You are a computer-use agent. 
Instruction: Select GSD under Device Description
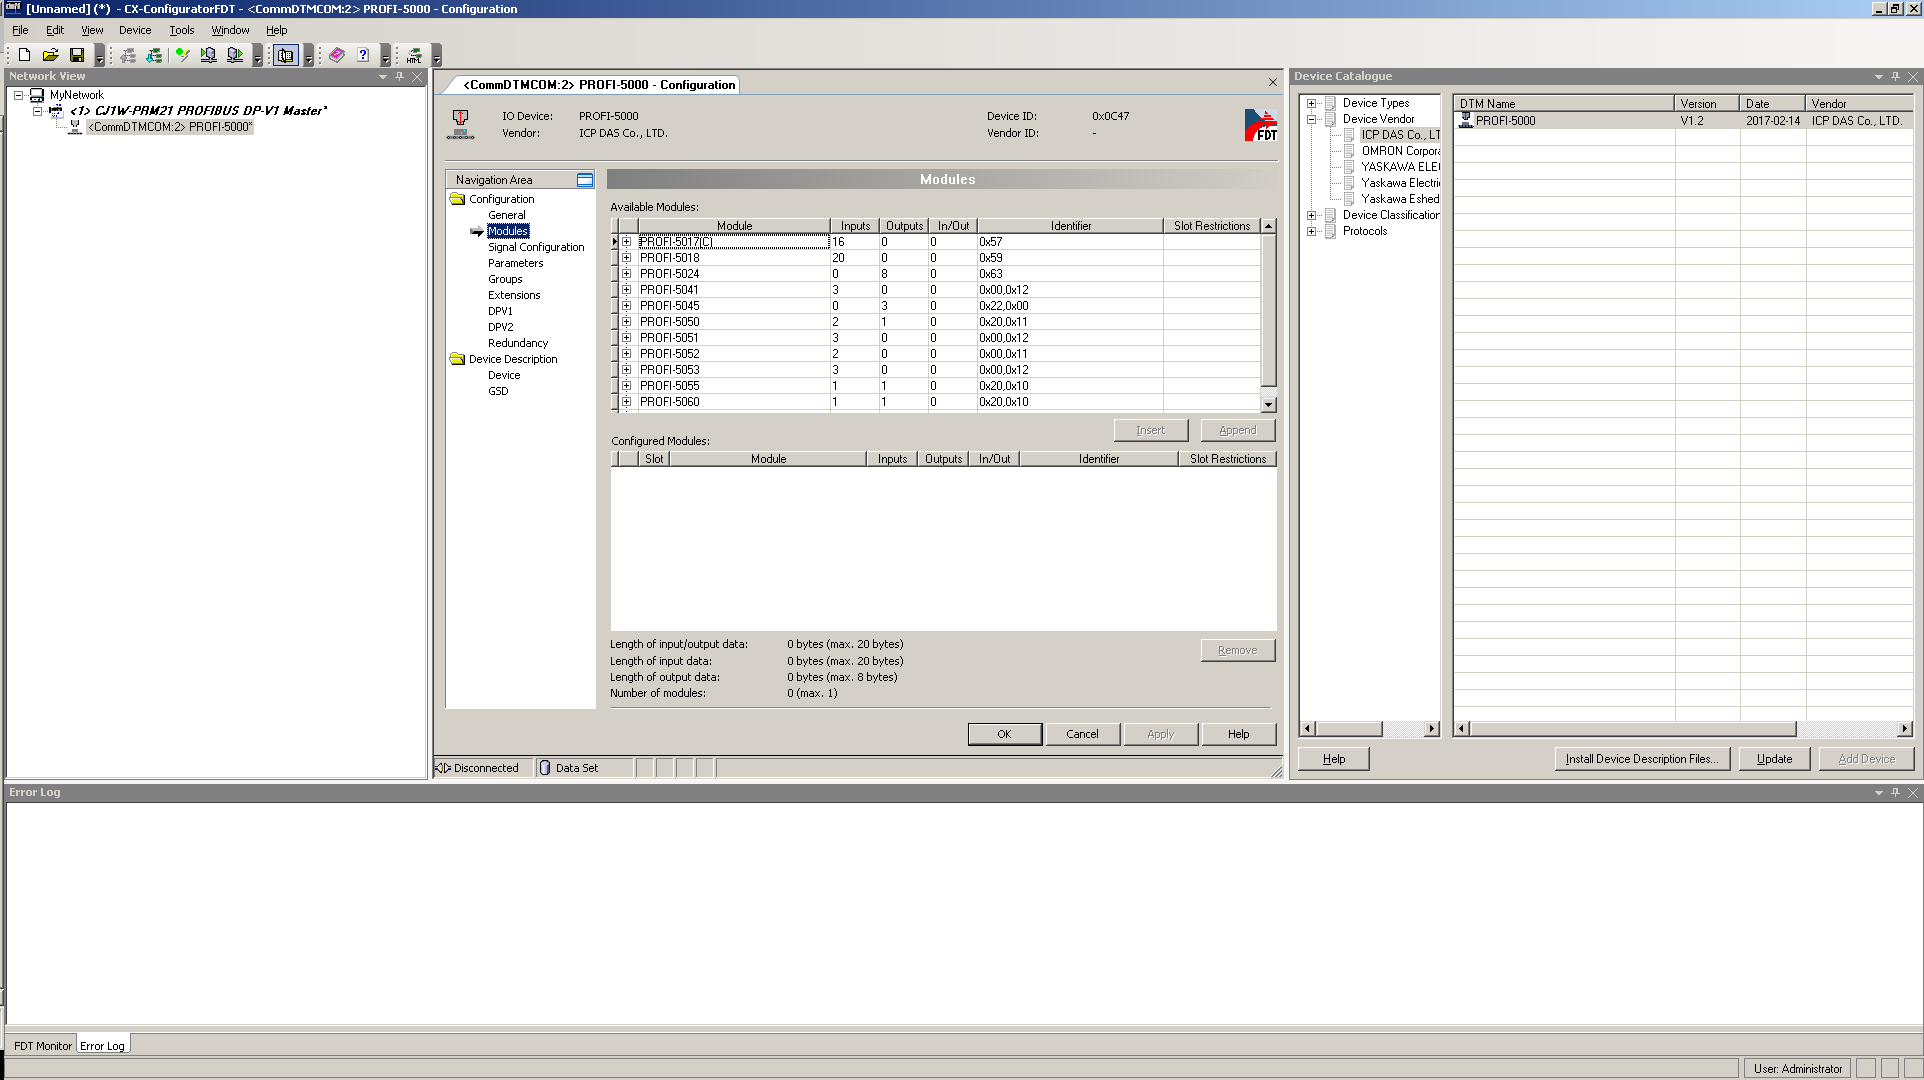pyautogui.click(x=498, y=391)
